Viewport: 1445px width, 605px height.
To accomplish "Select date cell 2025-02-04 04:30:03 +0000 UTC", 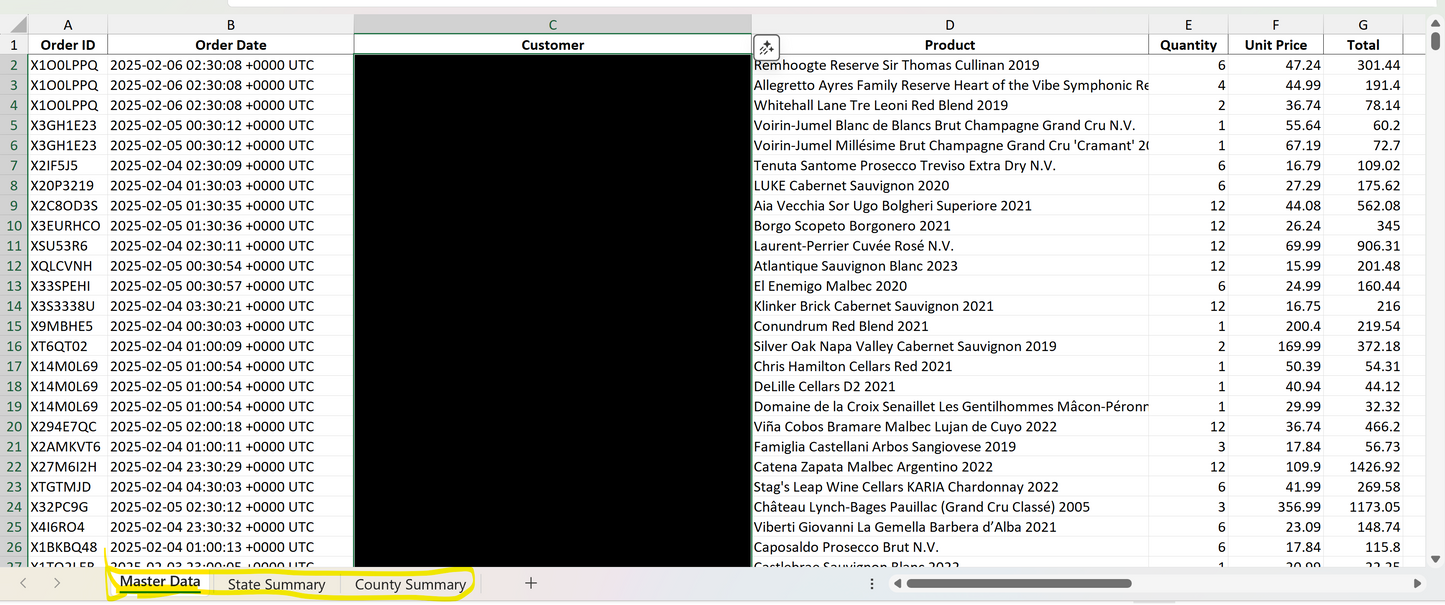I will [231, 487].
